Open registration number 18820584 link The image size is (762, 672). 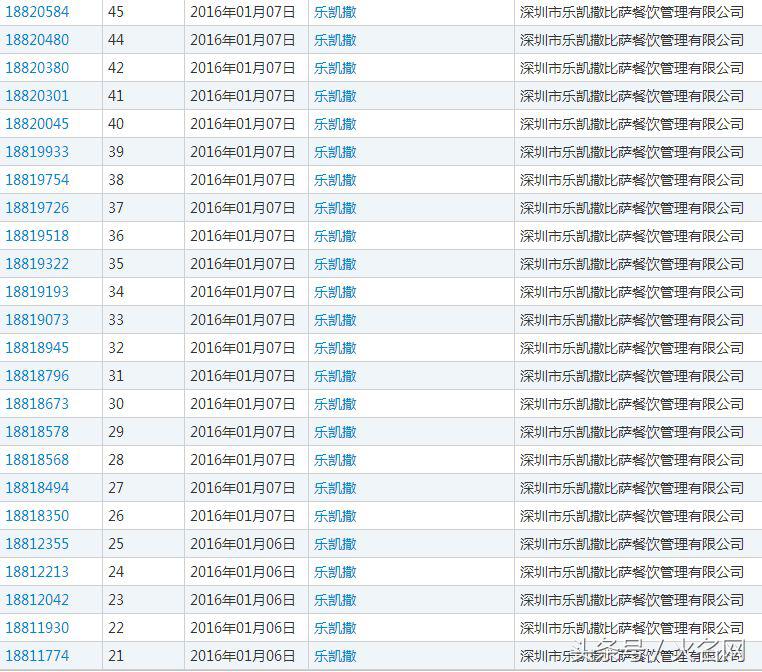click(37, 12)
